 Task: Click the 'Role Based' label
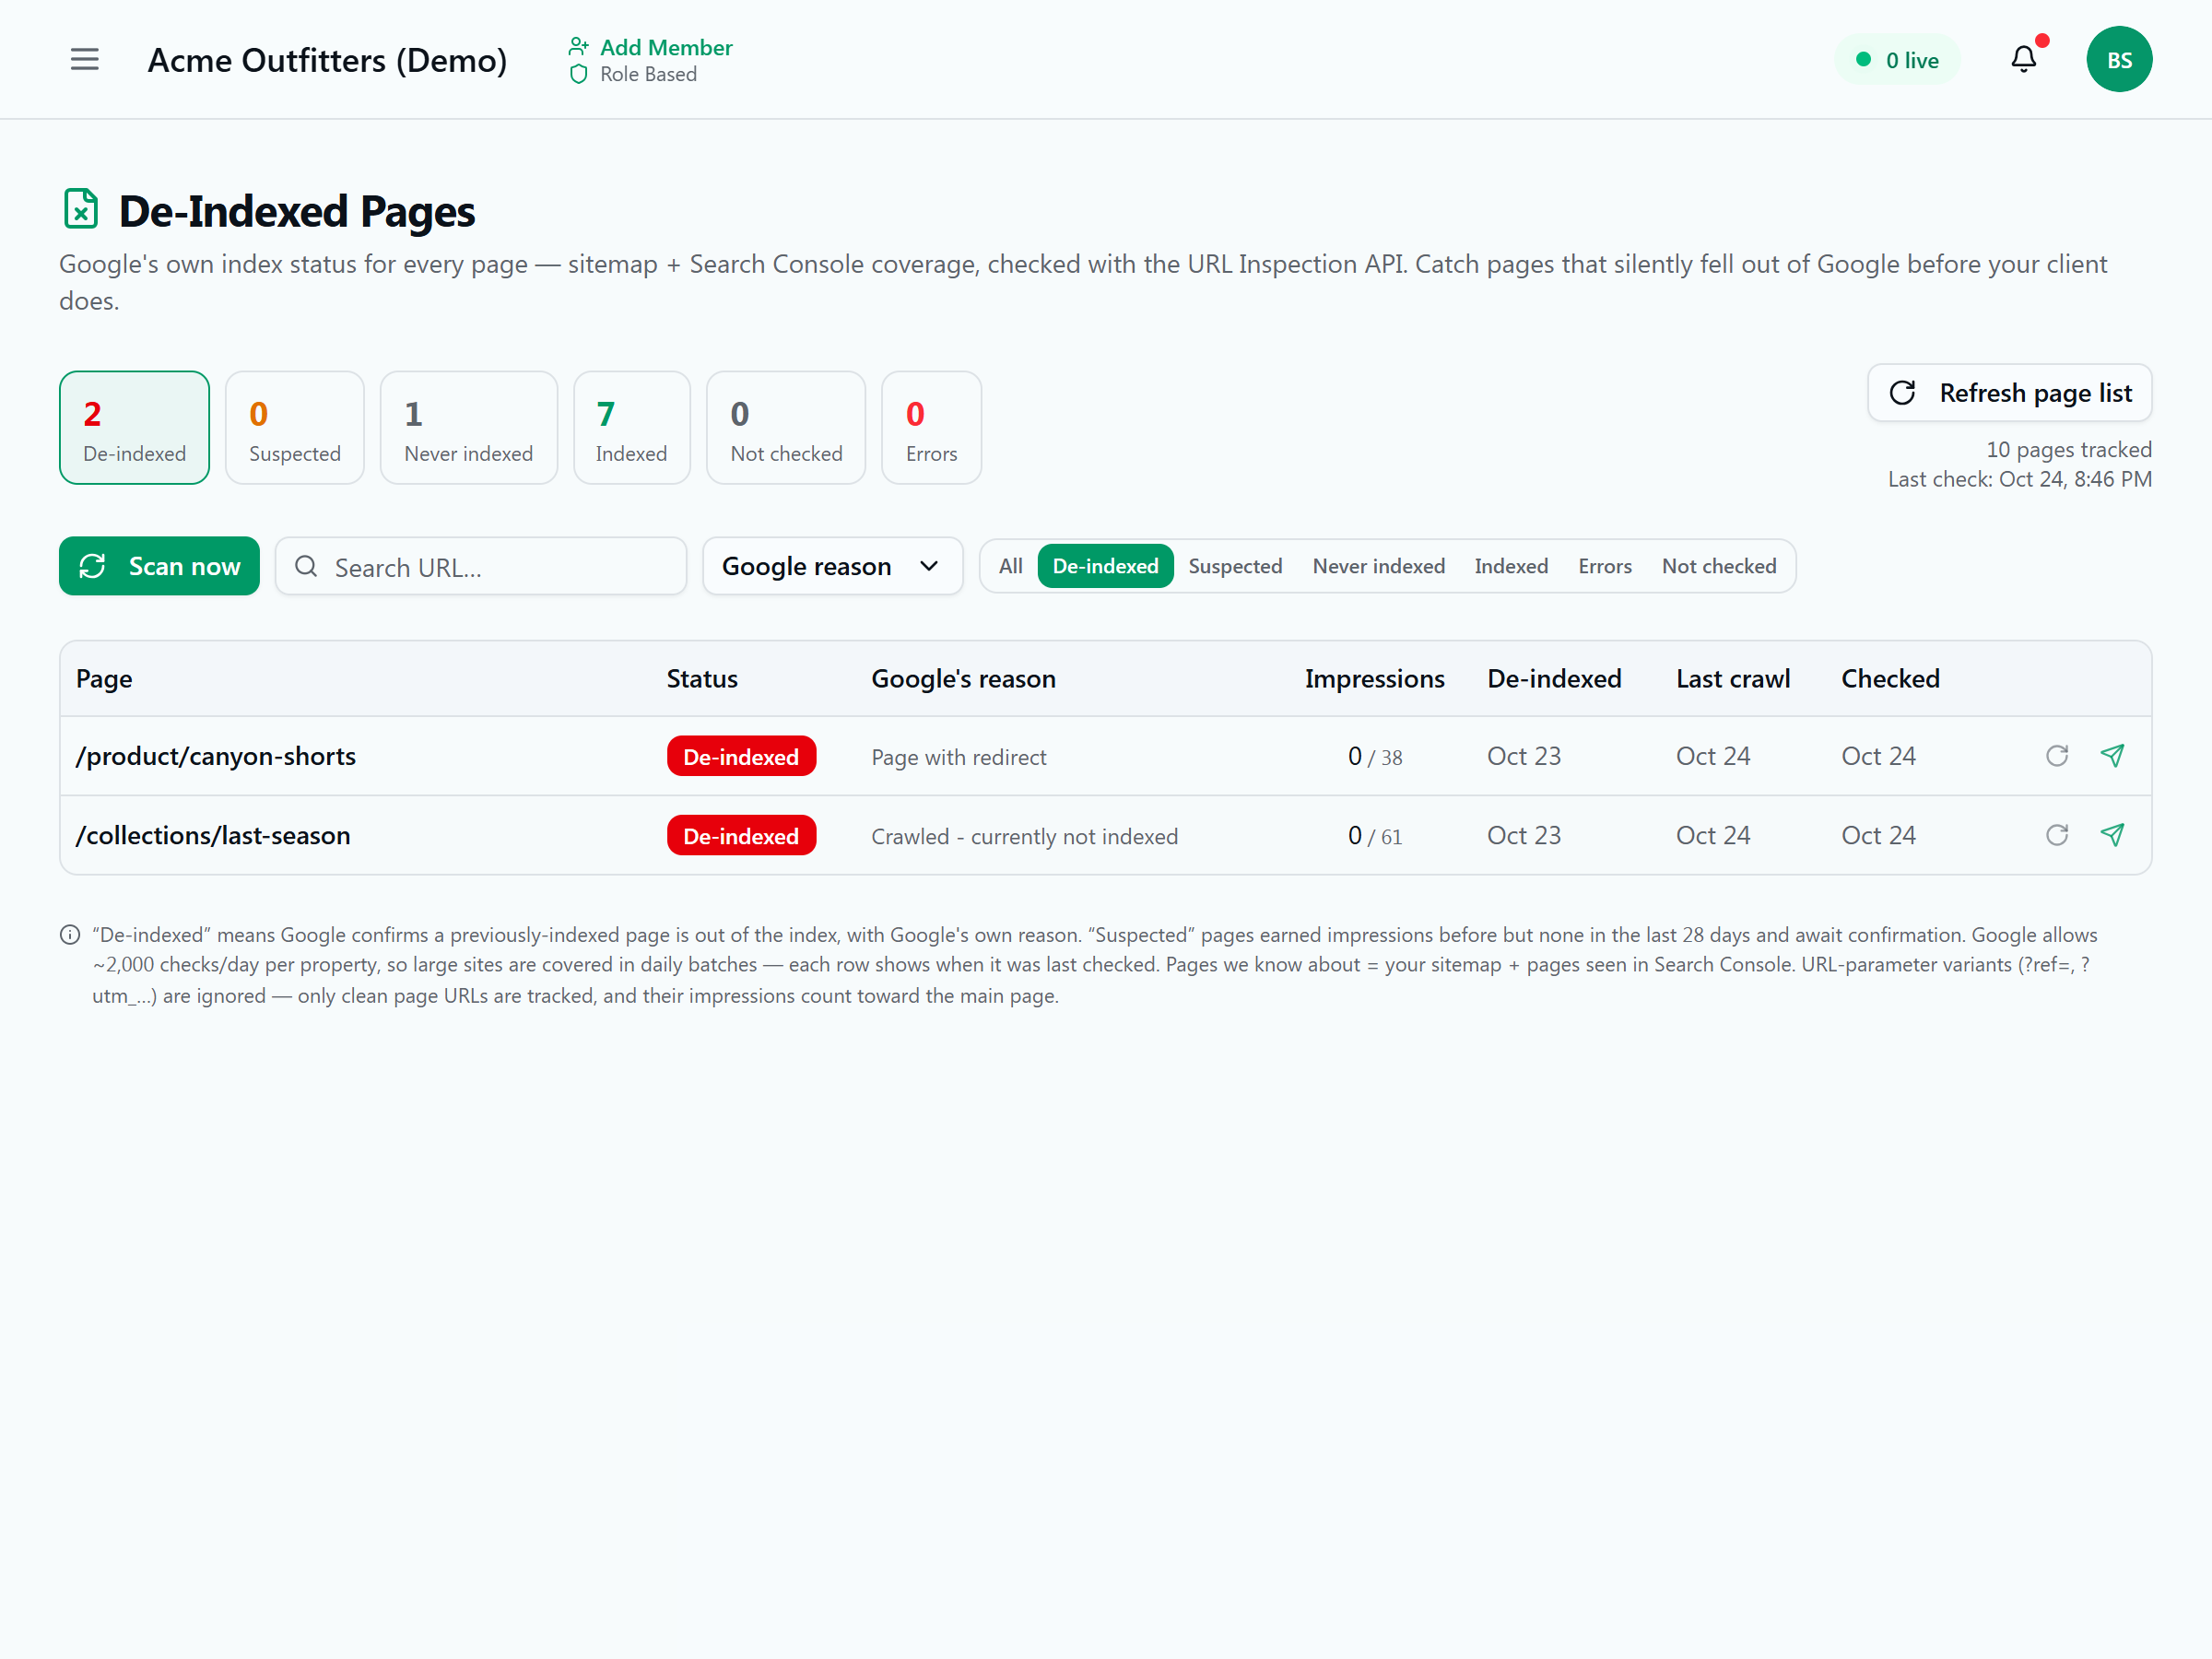[x=648, y=74]
